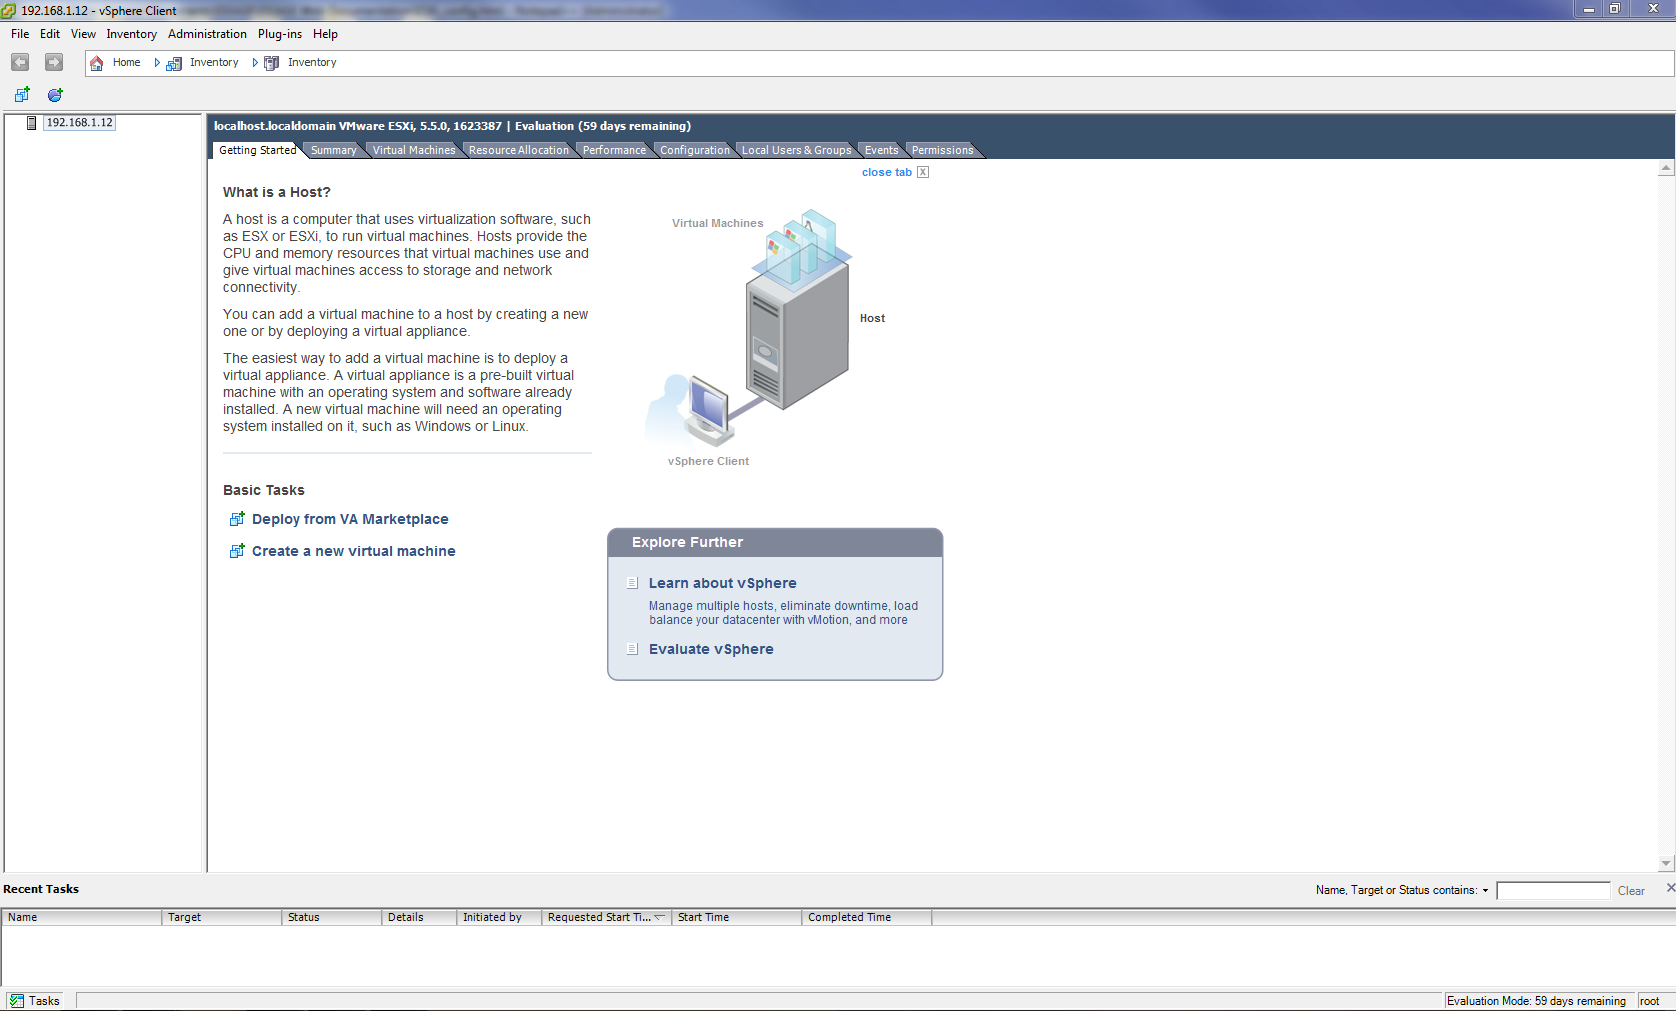Screen dimensions: 1676x1011
Task: Close the Recent Tasks panel
Action: 1670,888
